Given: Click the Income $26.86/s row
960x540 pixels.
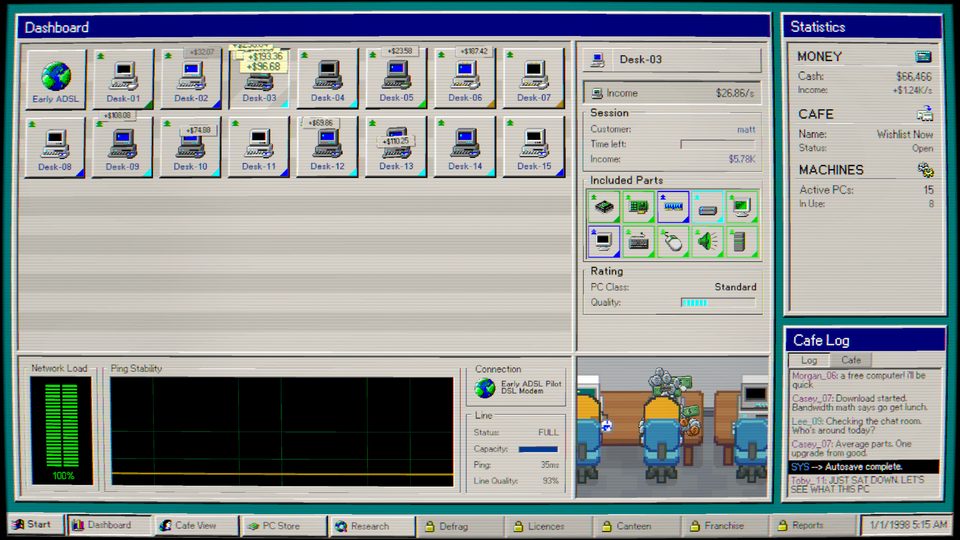Looking at the screenshot, I should click(672, 93).
